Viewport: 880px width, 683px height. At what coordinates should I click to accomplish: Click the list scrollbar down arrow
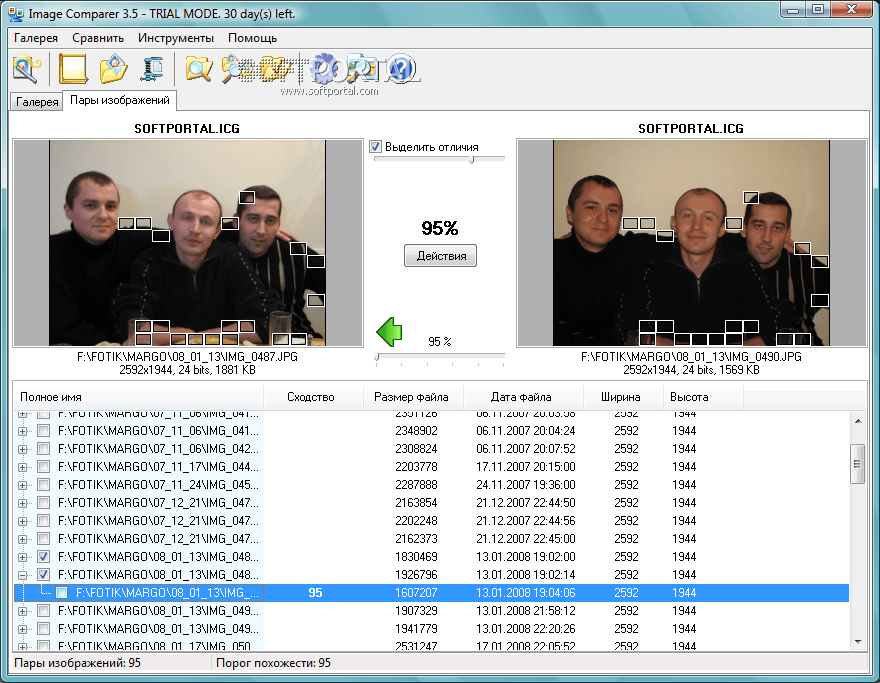pyautogui.click(x=858, y=641)
